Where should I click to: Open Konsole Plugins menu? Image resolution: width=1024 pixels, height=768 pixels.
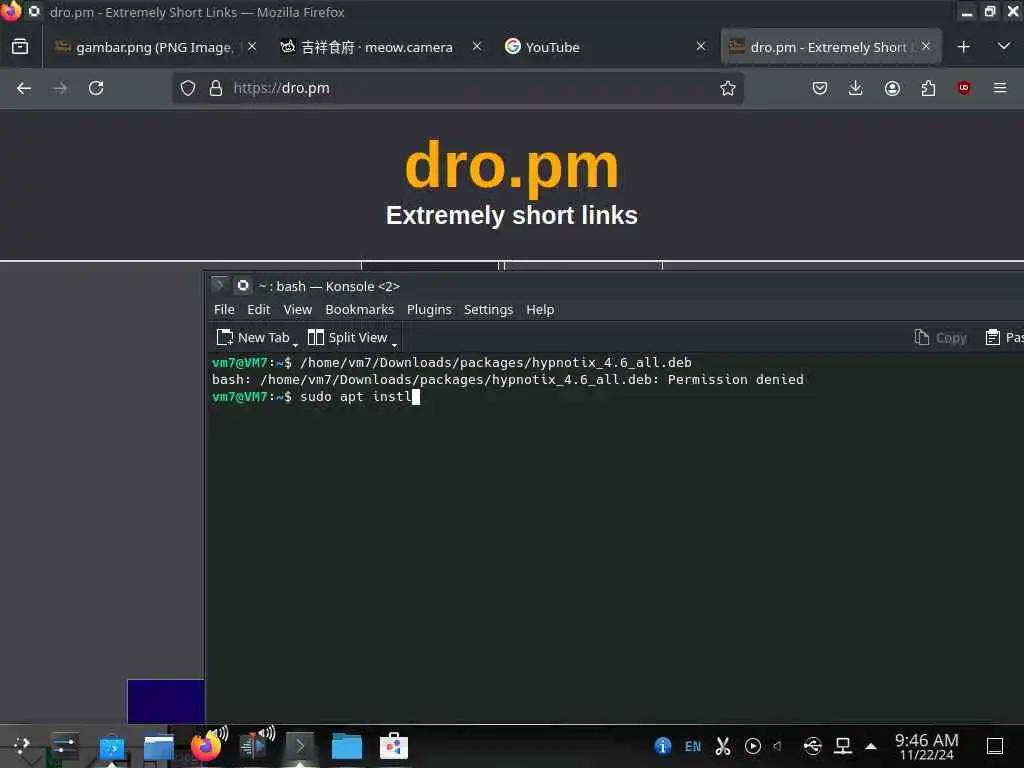(x=429, y=310)
